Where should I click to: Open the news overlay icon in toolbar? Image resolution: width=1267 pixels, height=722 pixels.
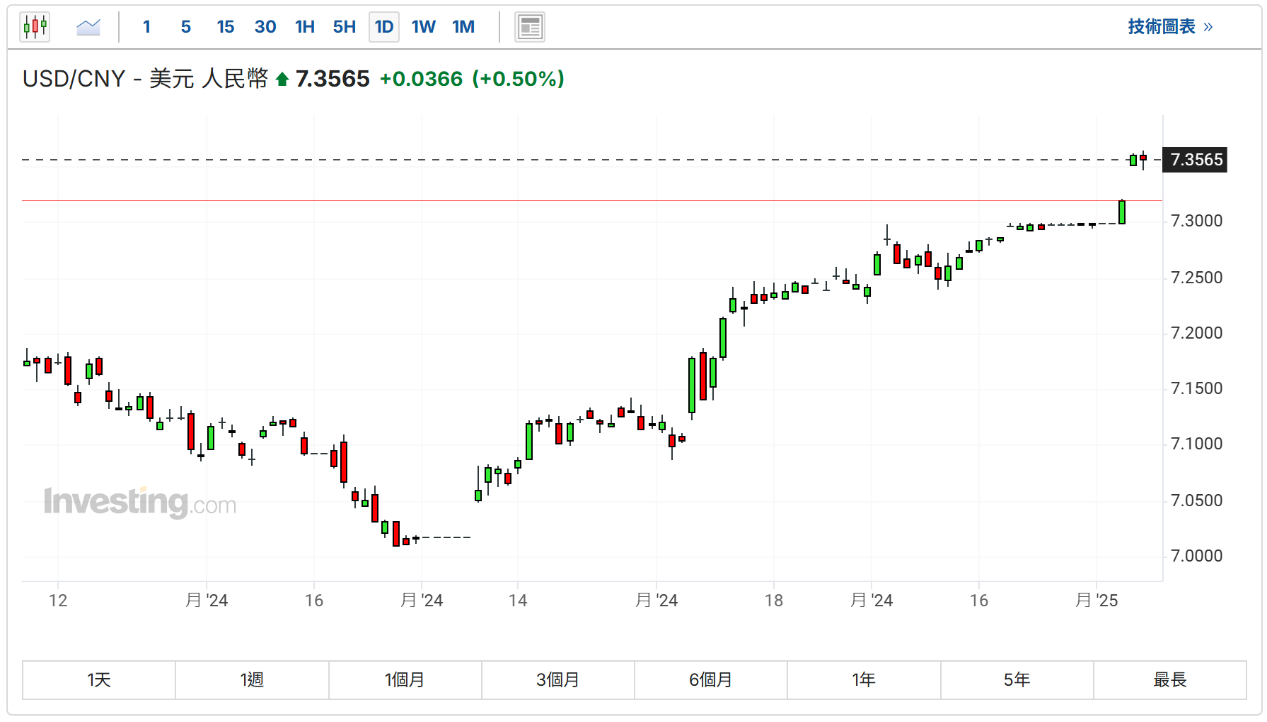pos(530,27)
